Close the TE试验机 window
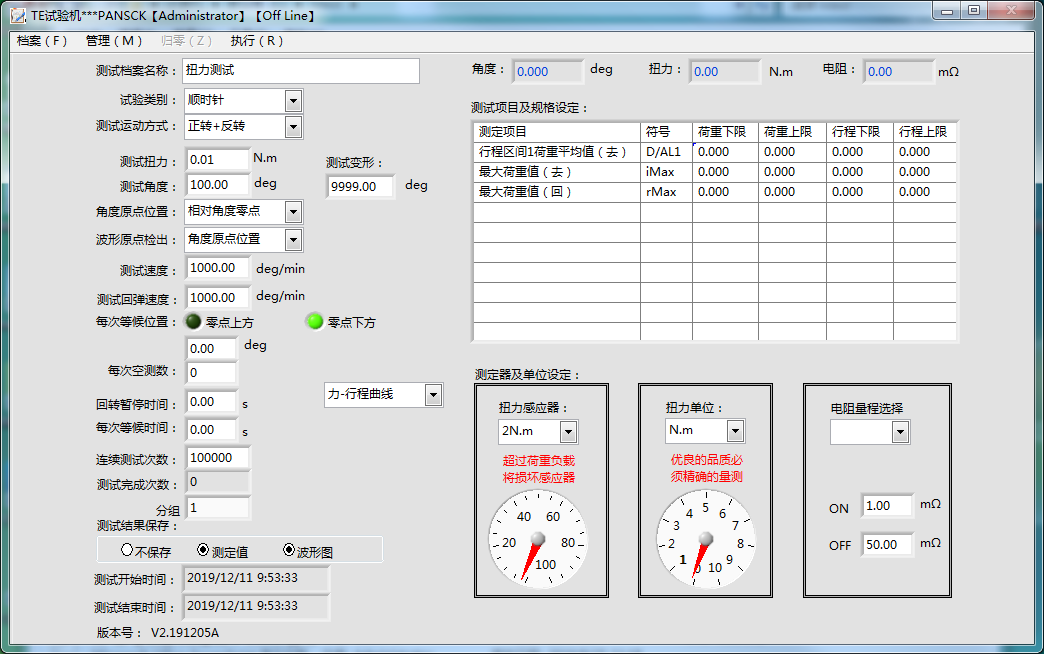This screenshot has width=1044, height=654. pos(1011,11)
